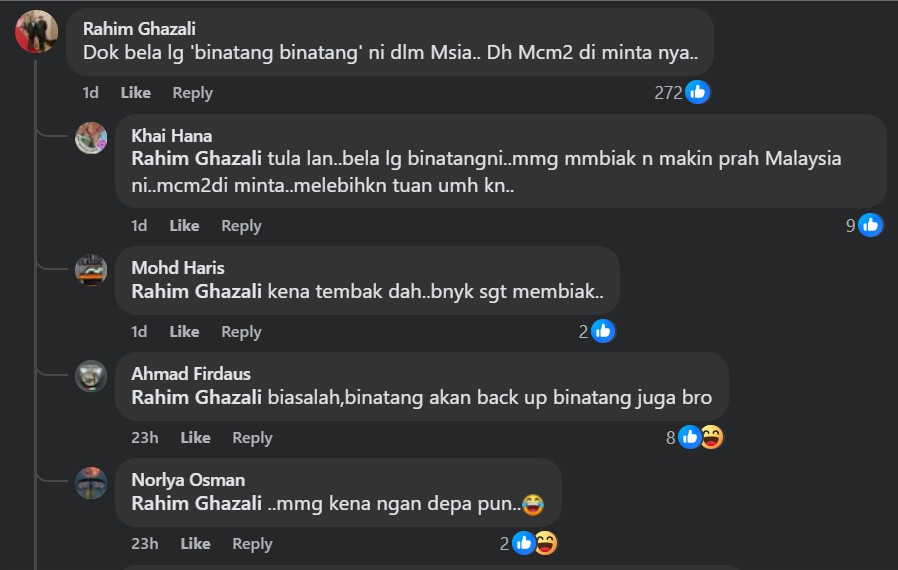Viewport: 898px width, 570px height.
Task: View the like reaction icon beside the 272 count
Action: pyautogui.click(x=698, y=92)
